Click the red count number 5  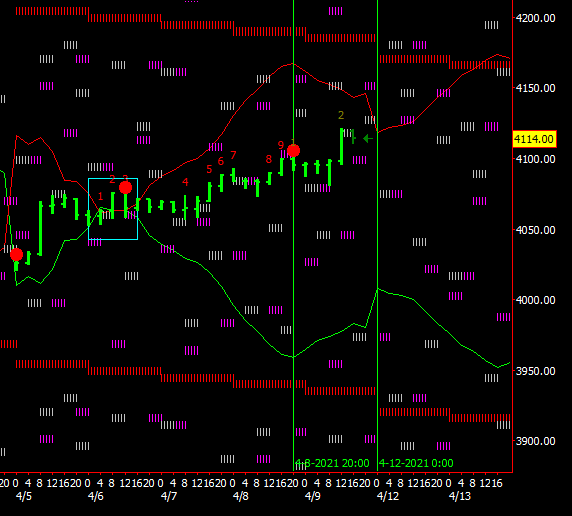pos(209,169)
